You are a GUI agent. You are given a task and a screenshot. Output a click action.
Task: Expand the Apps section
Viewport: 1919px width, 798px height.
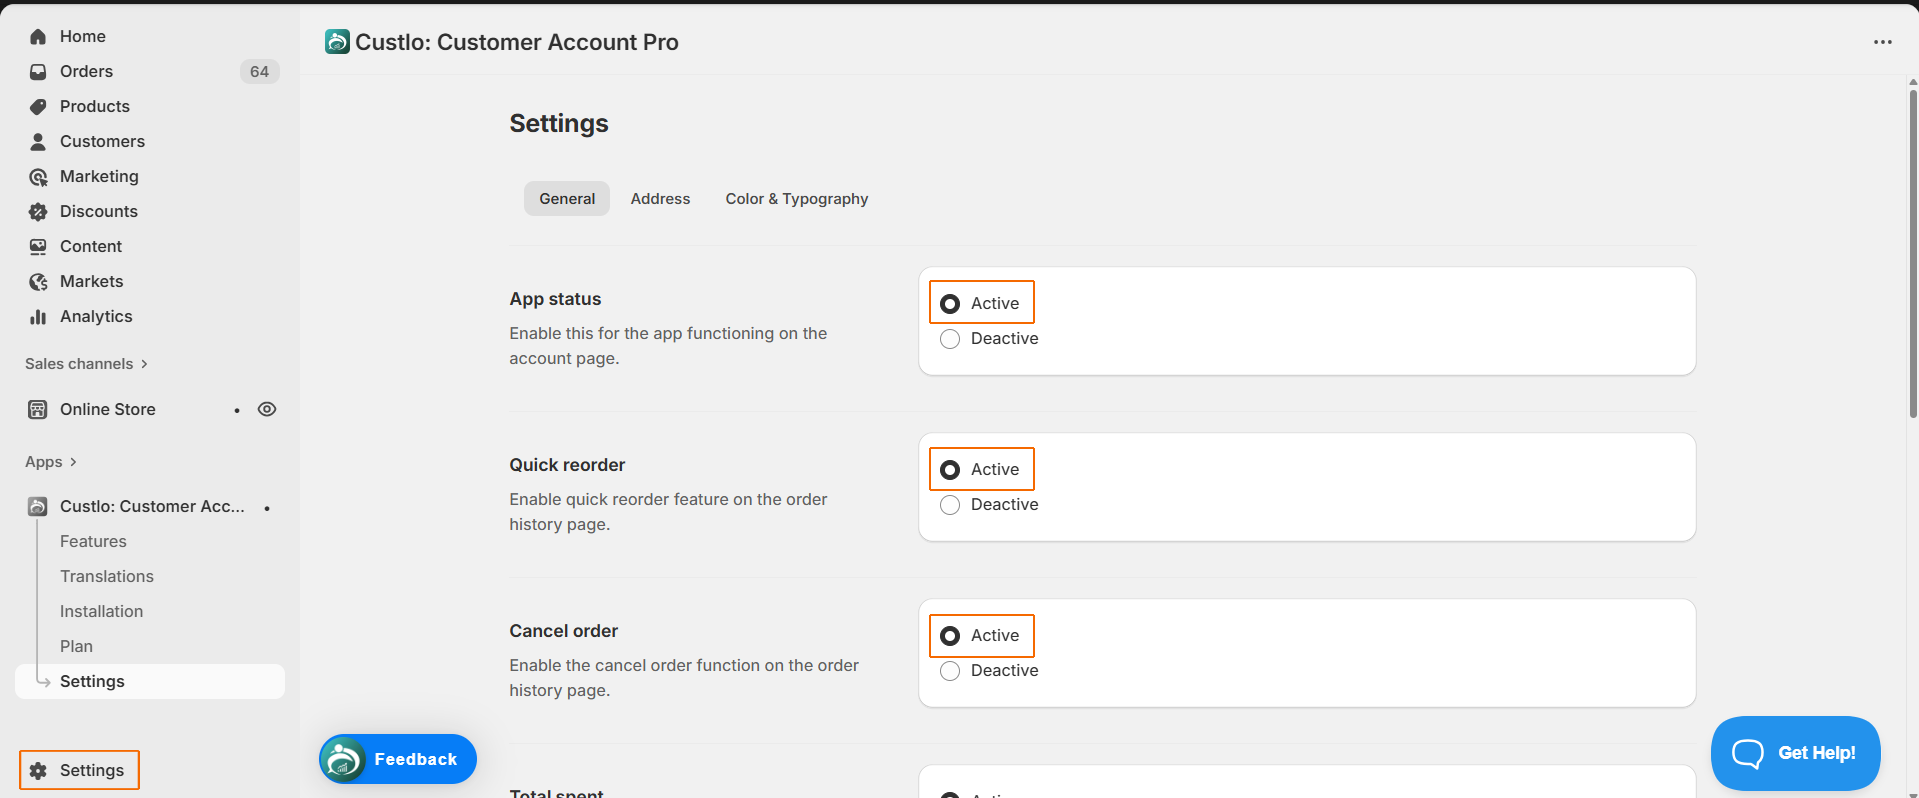click(x=51, y=462)
